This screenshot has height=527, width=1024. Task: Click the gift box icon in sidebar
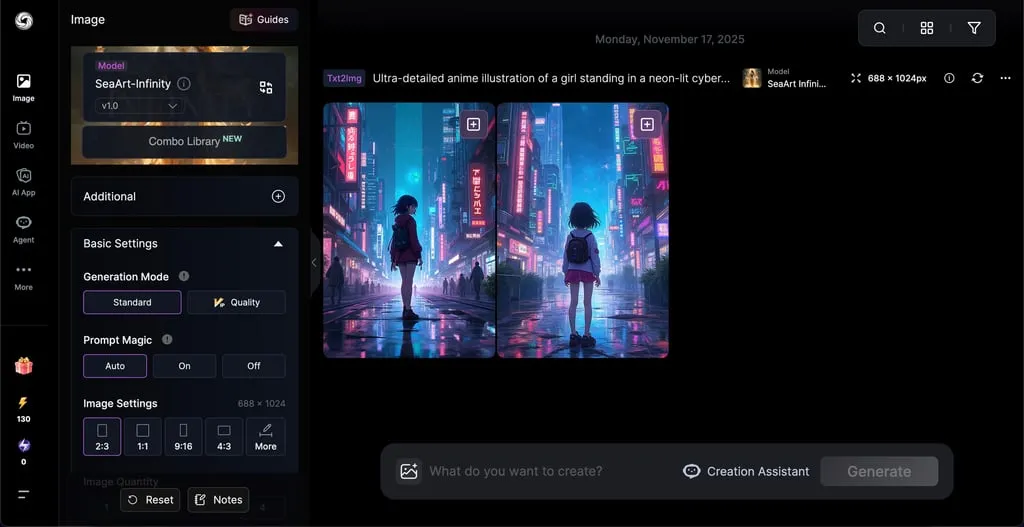point(23,366)
